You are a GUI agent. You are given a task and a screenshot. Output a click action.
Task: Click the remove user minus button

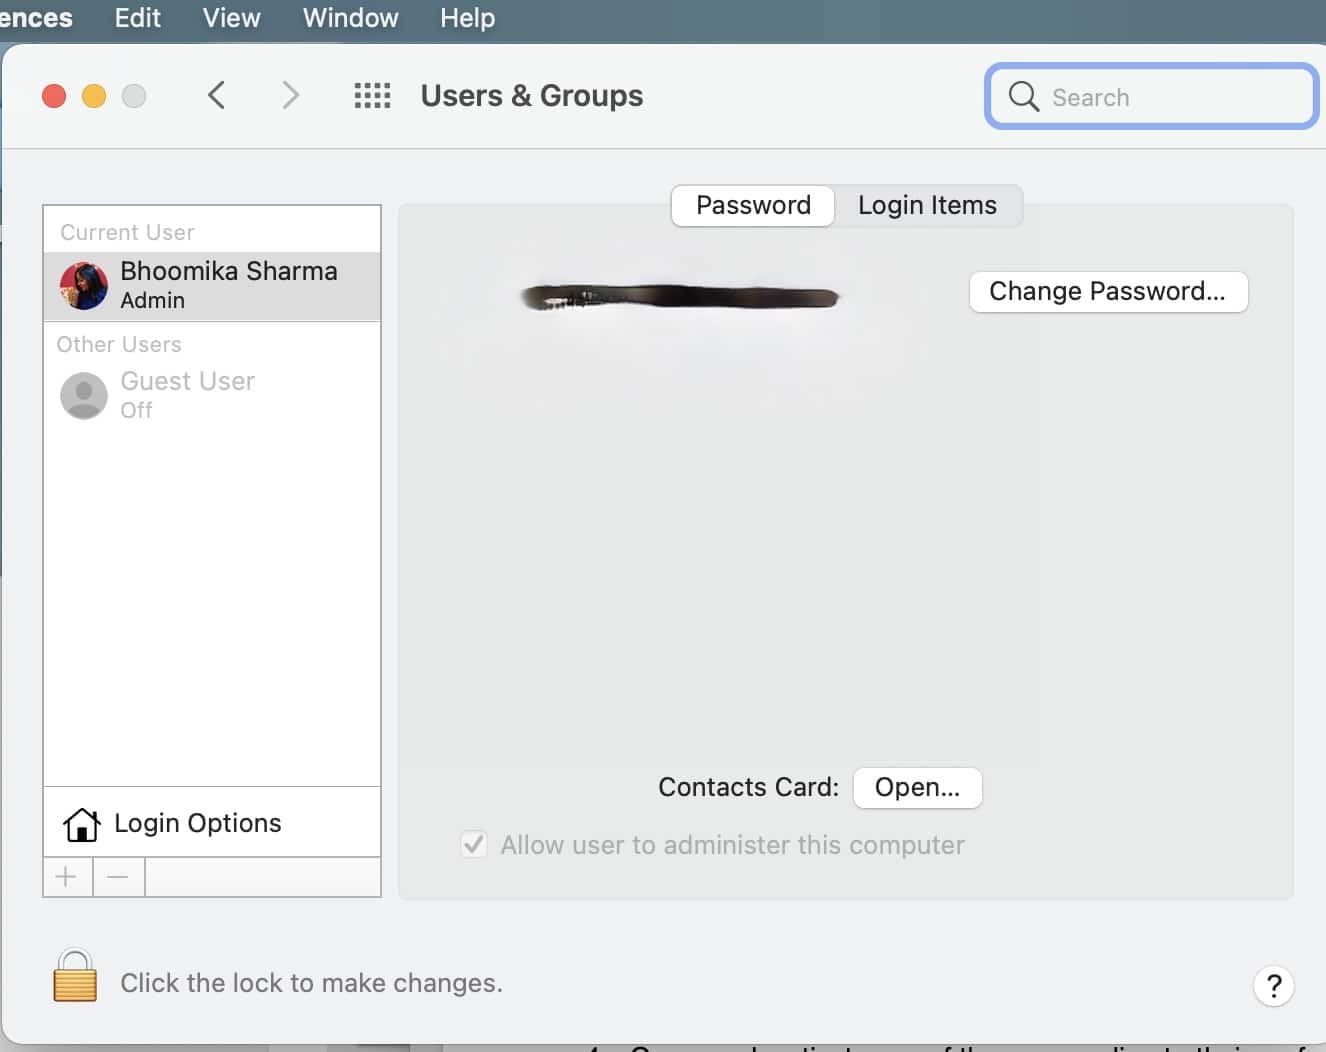pos(118,876)
